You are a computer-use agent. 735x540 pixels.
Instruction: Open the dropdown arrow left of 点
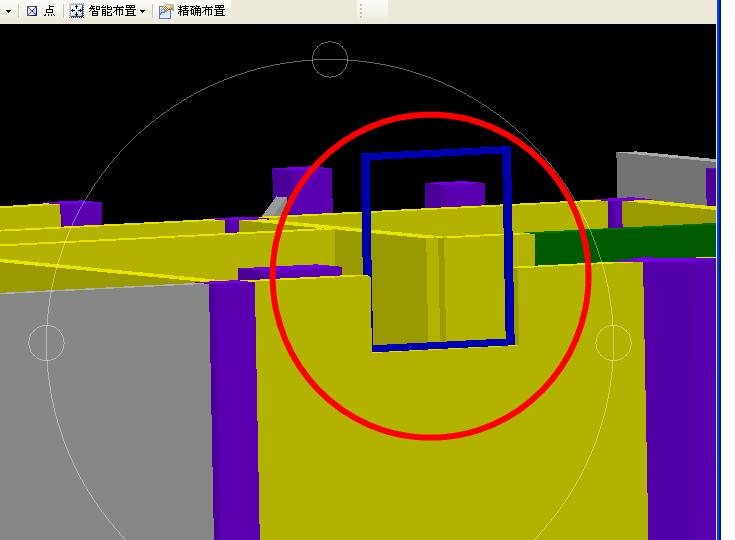pyautogui.click(x=8, y=11)
